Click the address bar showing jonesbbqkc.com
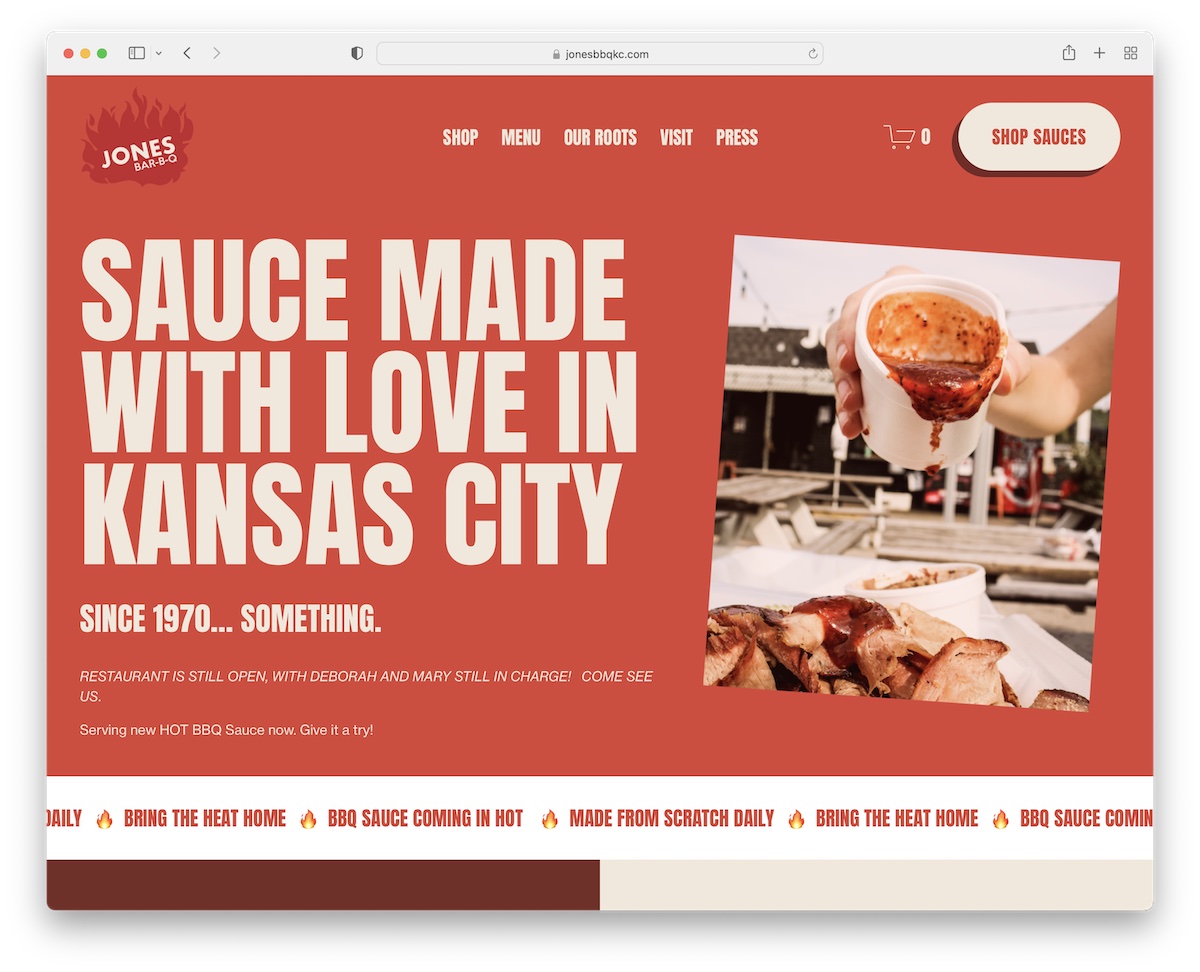1200x972 pixels. [x=599, y=54]
